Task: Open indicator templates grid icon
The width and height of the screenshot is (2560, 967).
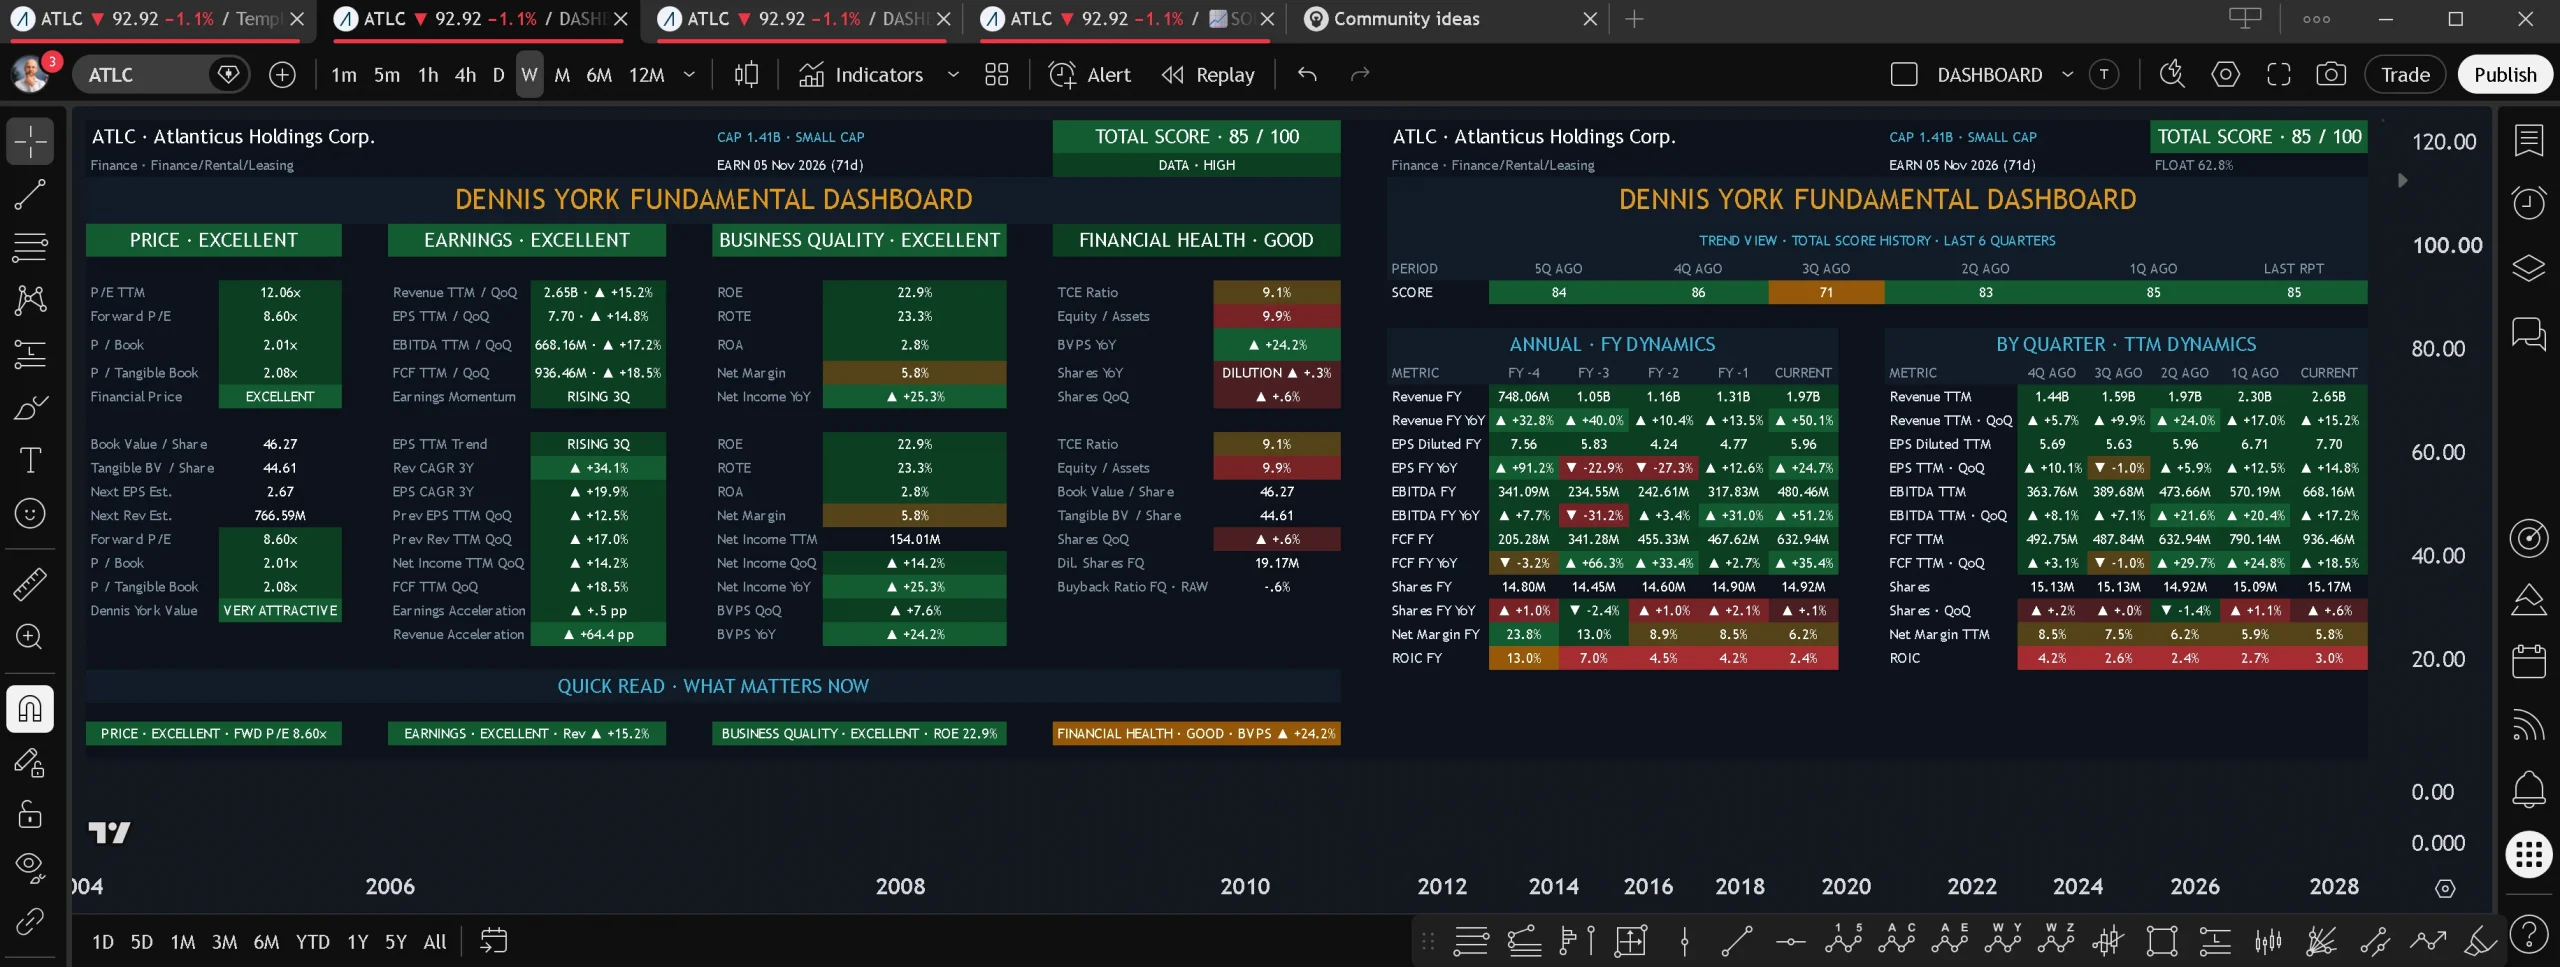Action: tap(996, 74)
